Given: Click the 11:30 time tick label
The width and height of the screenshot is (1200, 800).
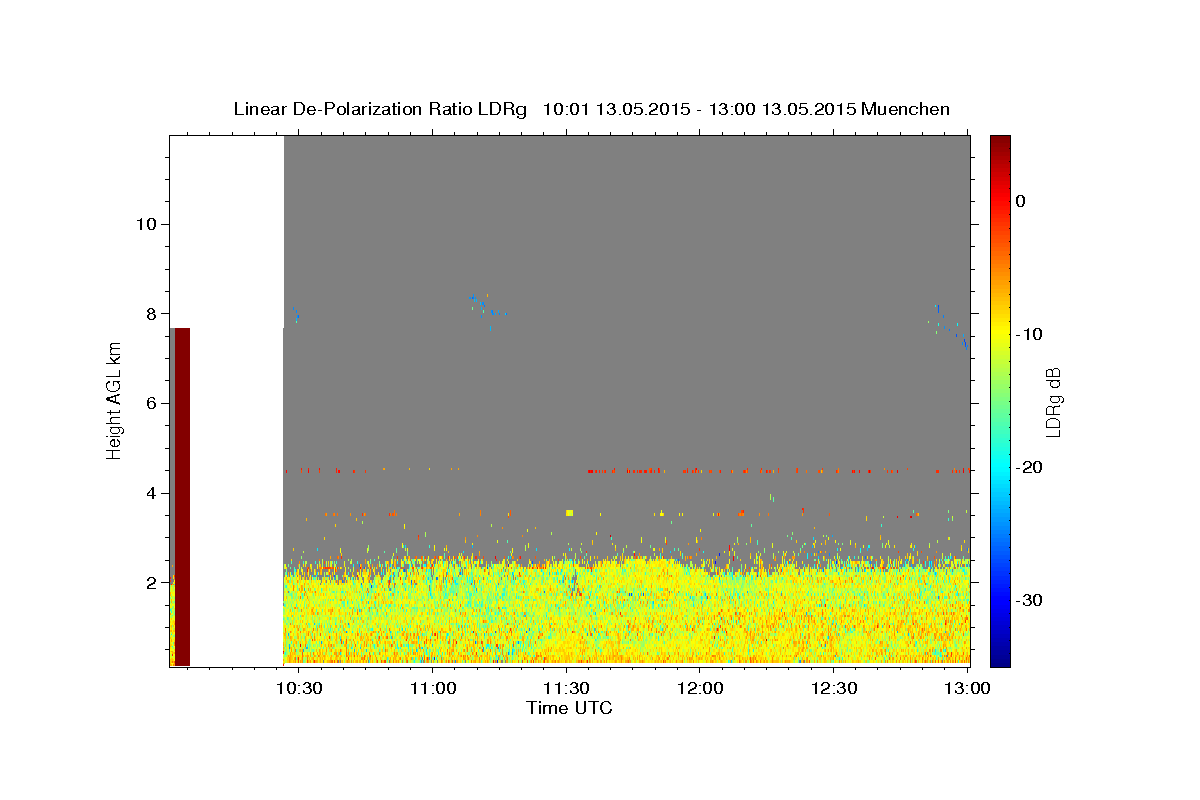Looking at the screenshot, I should (x=566, y=688).
